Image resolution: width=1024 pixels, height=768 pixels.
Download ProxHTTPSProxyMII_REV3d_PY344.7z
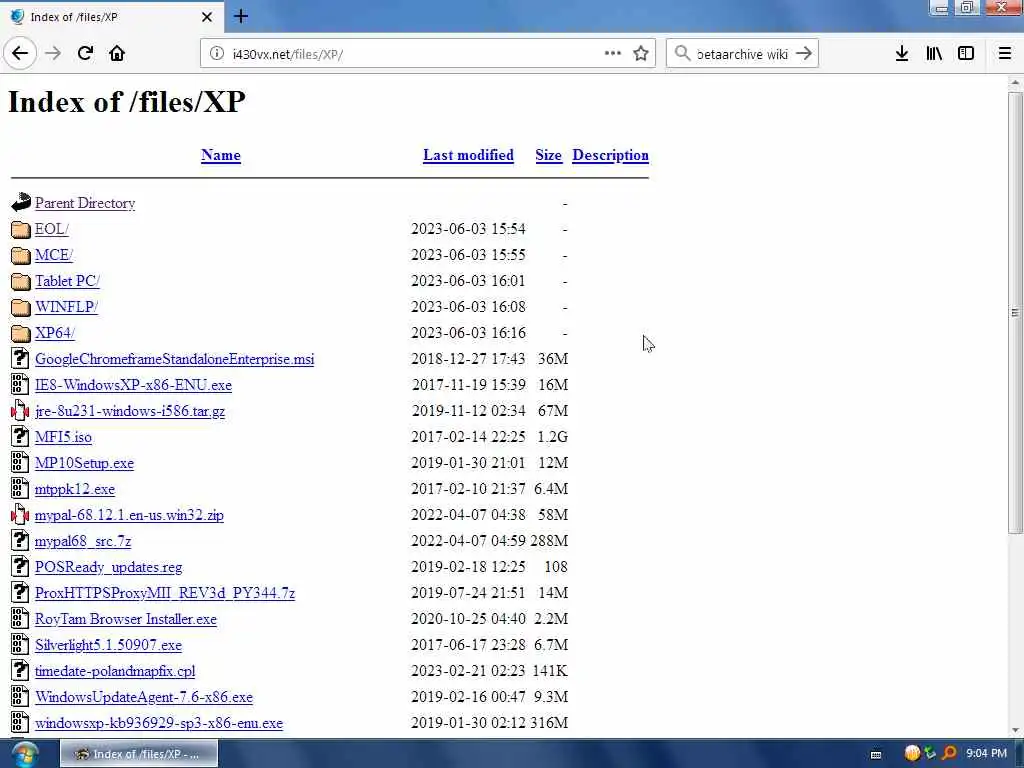165,593
